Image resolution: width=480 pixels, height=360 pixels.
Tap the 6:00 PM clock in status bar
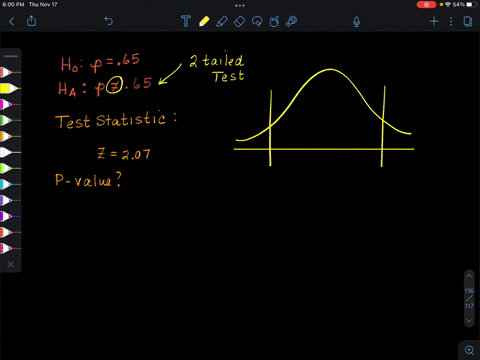click(x=13, y=5)
